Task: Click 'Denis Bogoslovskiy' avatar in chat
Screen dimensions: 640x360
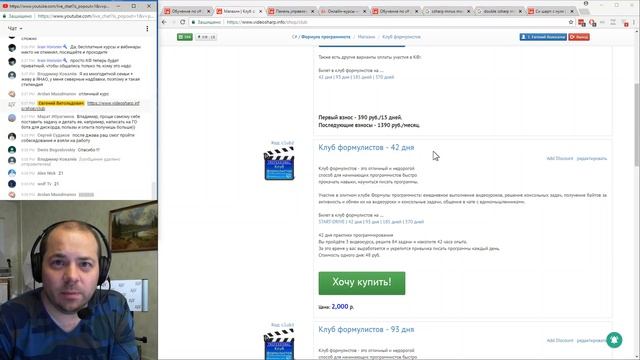Action: coord(12,150)
